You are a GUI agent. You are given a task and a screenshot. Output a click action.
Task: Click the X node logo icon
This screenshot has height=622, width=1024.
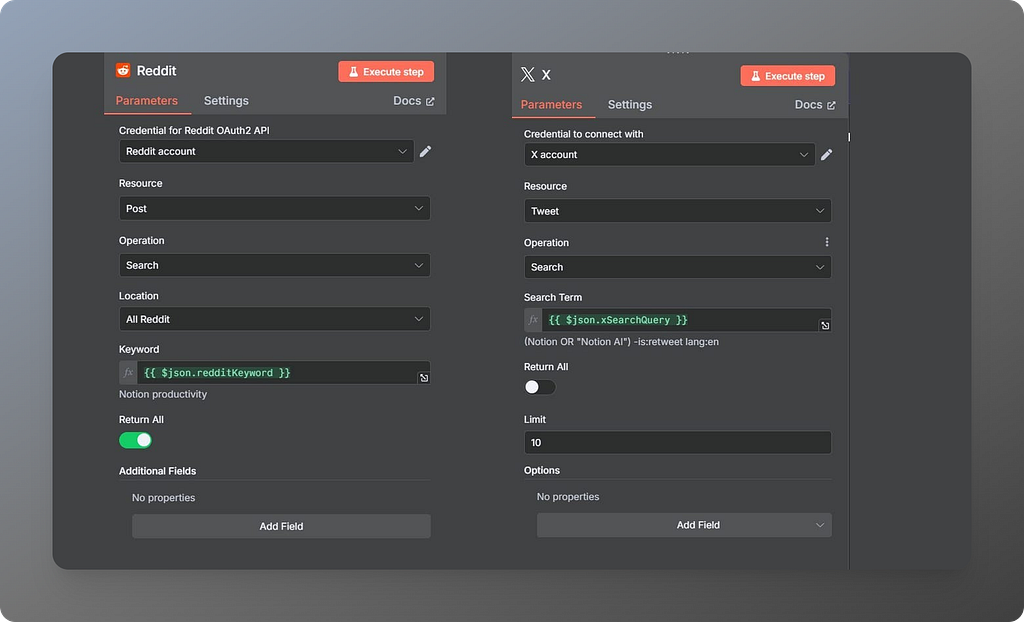(527, 74)
